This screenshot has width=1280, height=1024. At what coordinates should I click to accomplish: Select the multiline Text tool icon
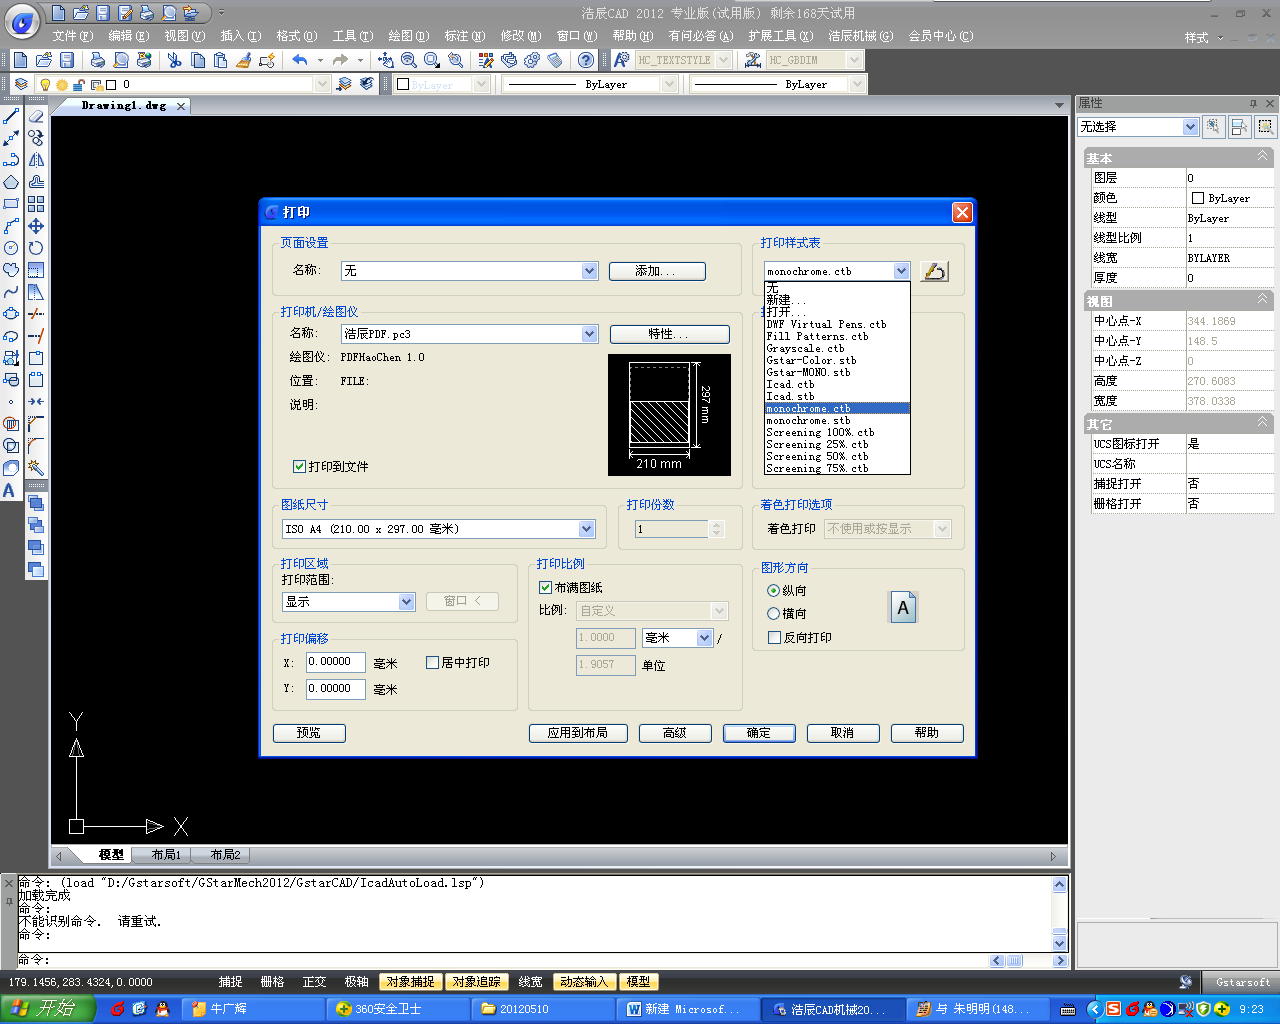tap(9, 490)
